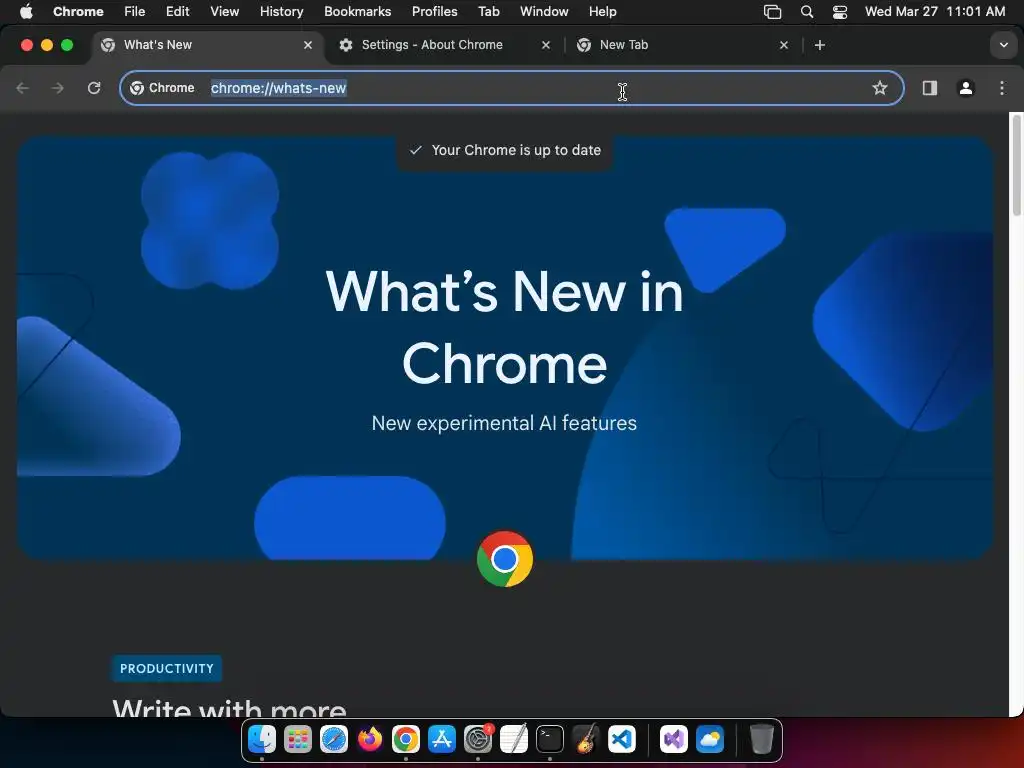Open Launchpad from the Dock
The image size is (1024, 768).
(x=298, y=739)
